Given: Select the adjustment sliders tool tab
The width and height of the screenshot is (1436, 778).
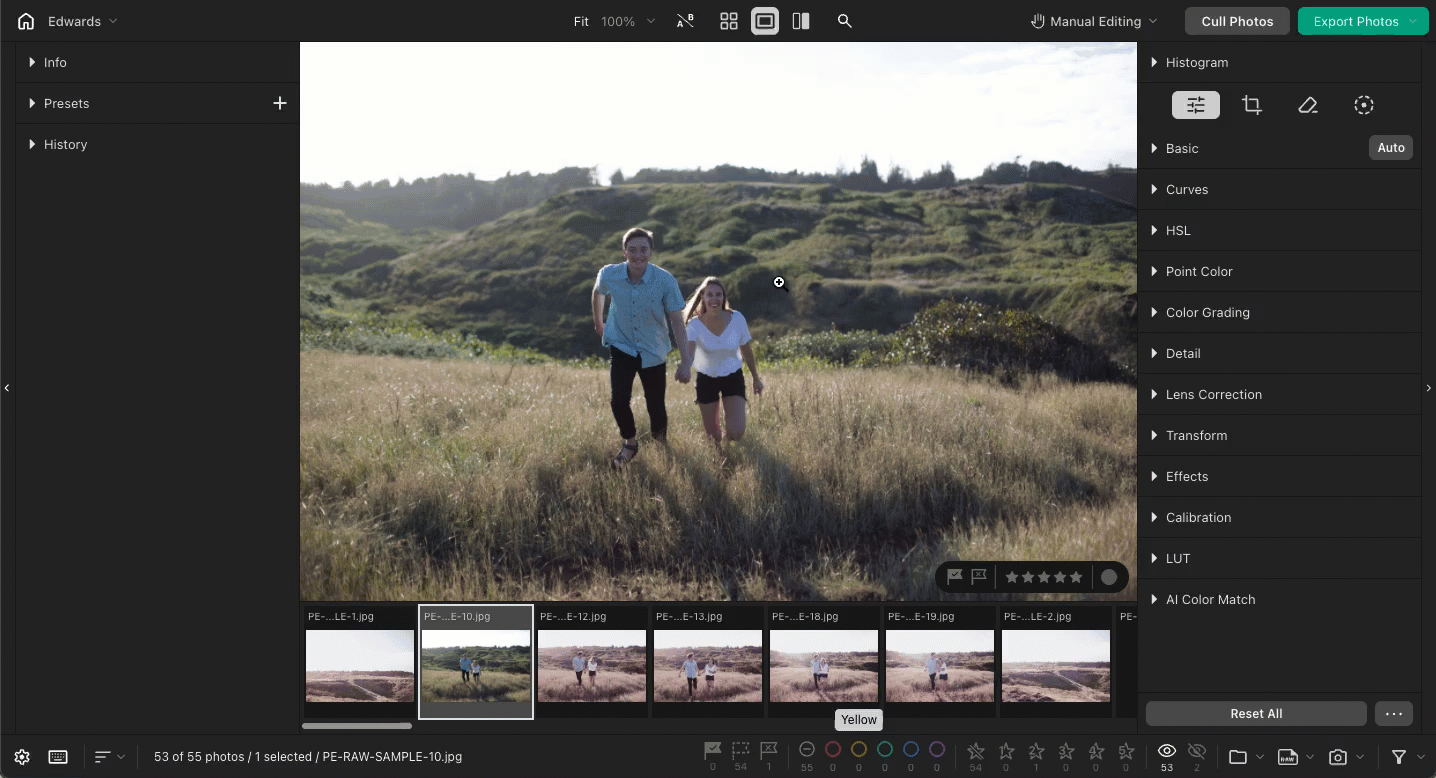Looking at the screenshot, I should coord(1196,105).
